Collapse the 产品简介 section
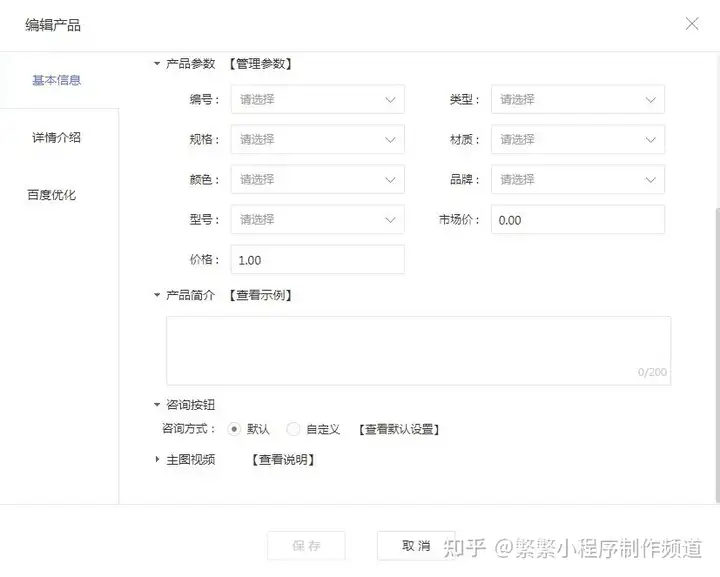720x577 pixels. point(157,295)
